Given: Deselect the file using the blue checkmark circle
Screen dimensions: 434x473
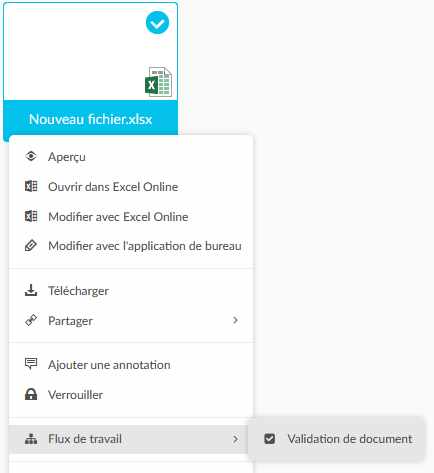Looking at the screenshot, I should tap(157, 23).
